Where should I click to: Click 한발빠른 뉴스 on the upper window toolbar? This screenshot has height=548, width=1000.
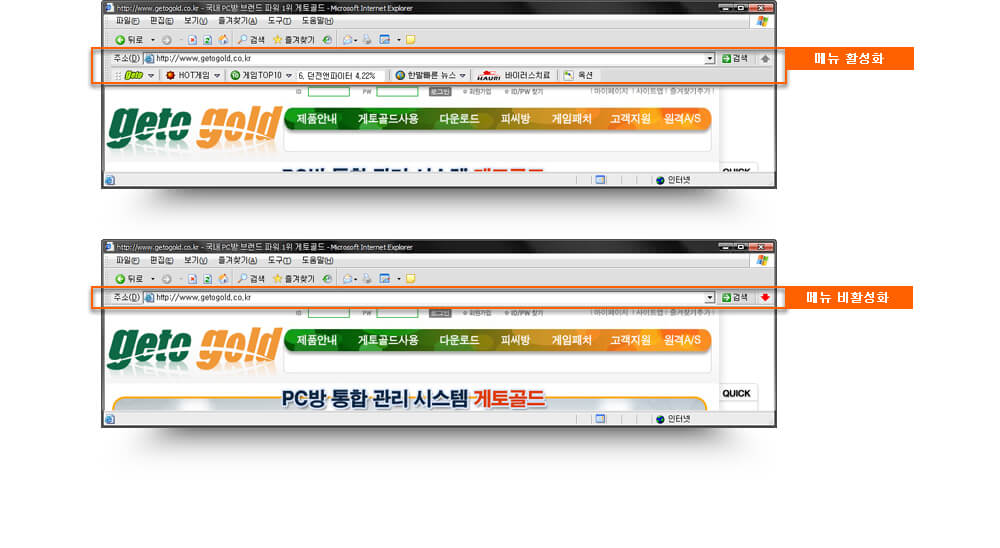point(425,75)
